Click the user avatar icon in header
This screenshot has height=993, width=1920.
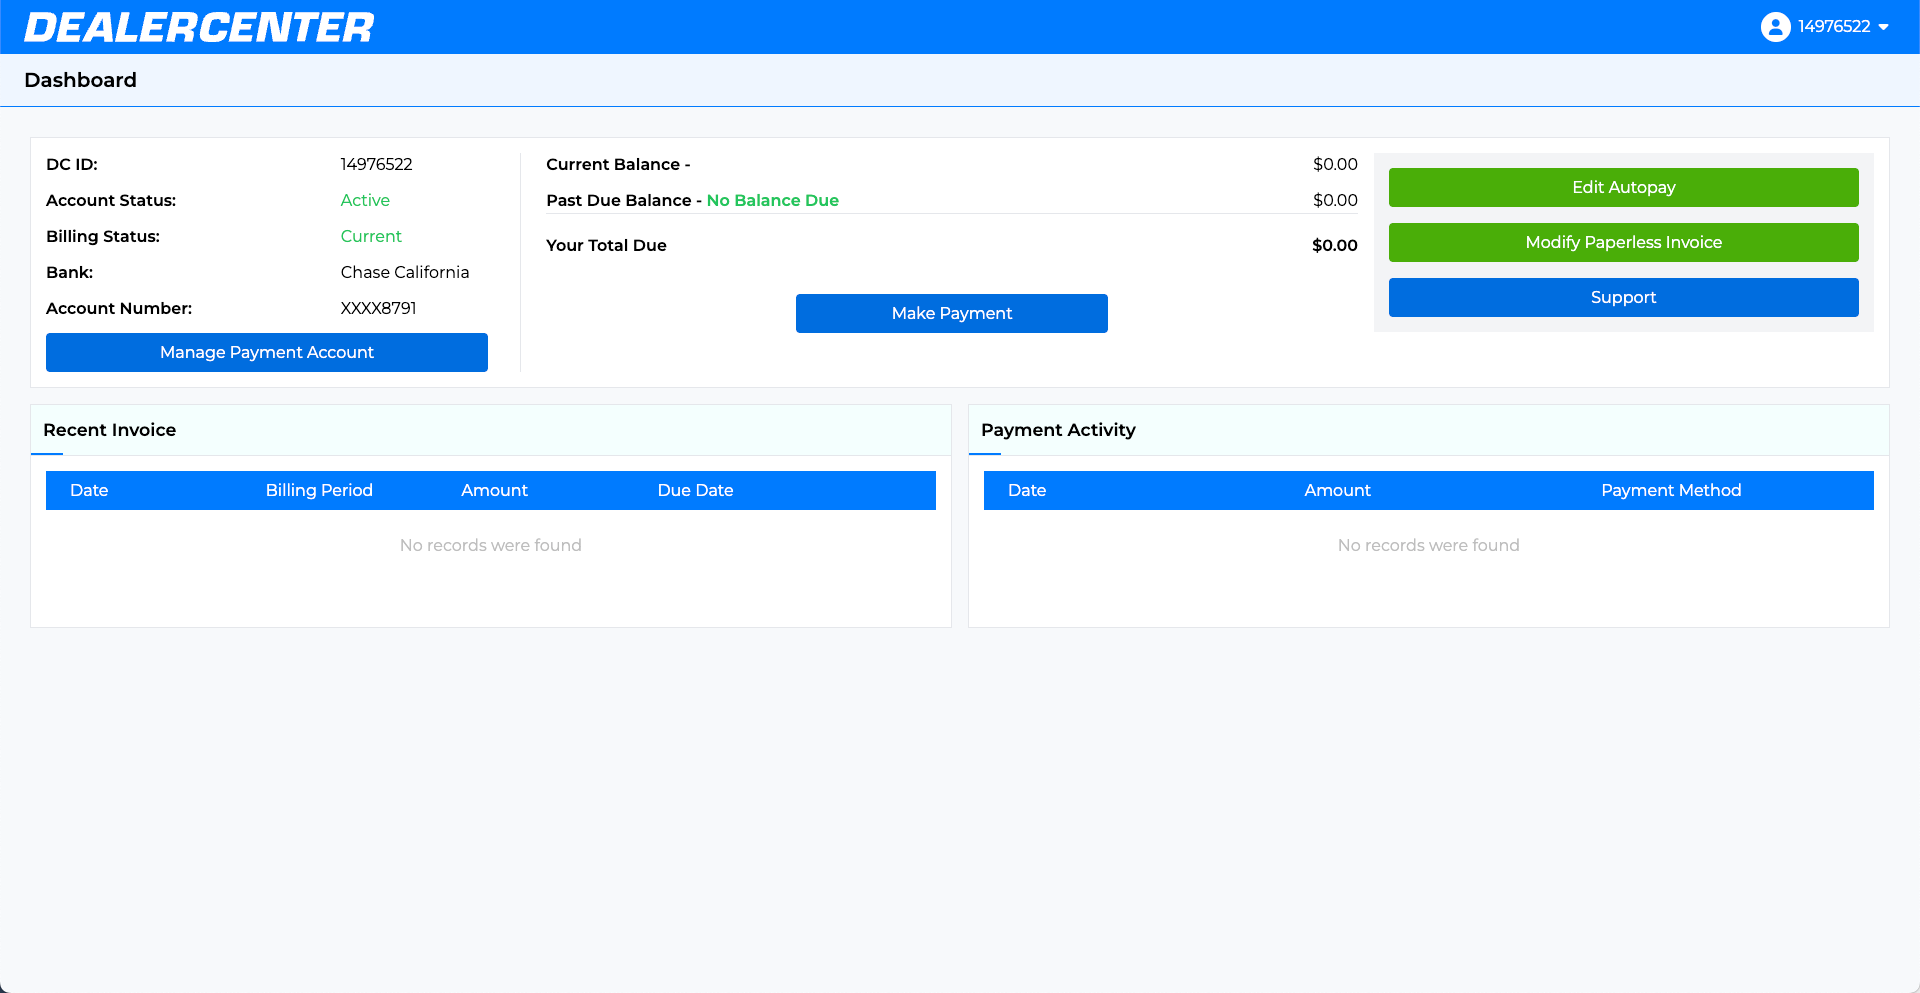(1775, 27)
